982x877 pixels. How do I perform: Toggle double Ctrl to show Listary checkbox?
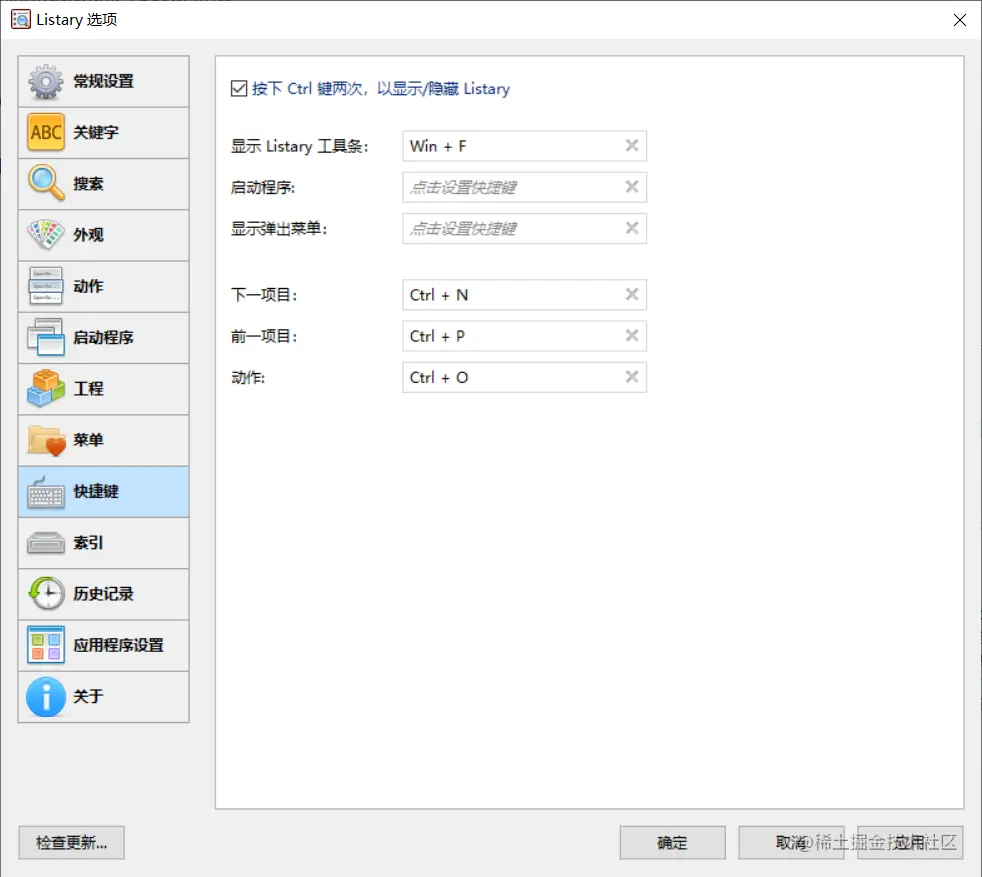239,88
